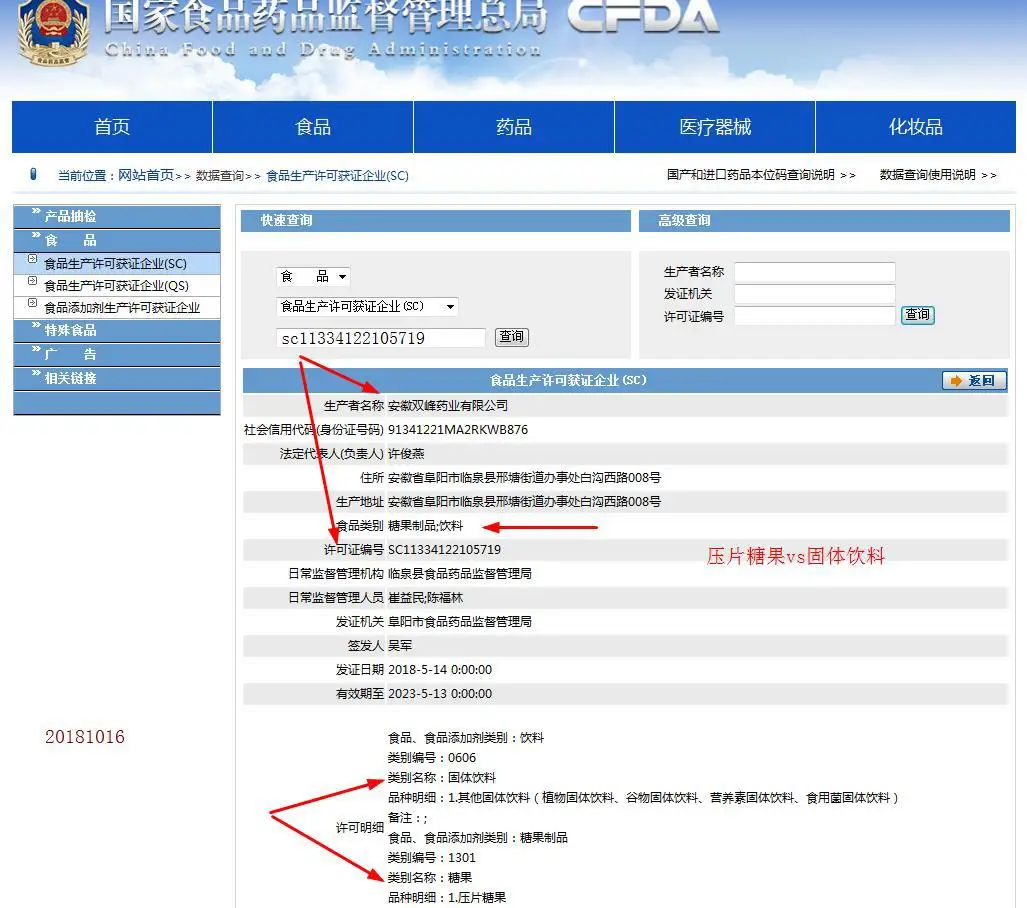Viewport: 1027px width, 908px height.
Task: Select 食品生产许可获证企业(QS) in sidebar
Action: point(116,286)
